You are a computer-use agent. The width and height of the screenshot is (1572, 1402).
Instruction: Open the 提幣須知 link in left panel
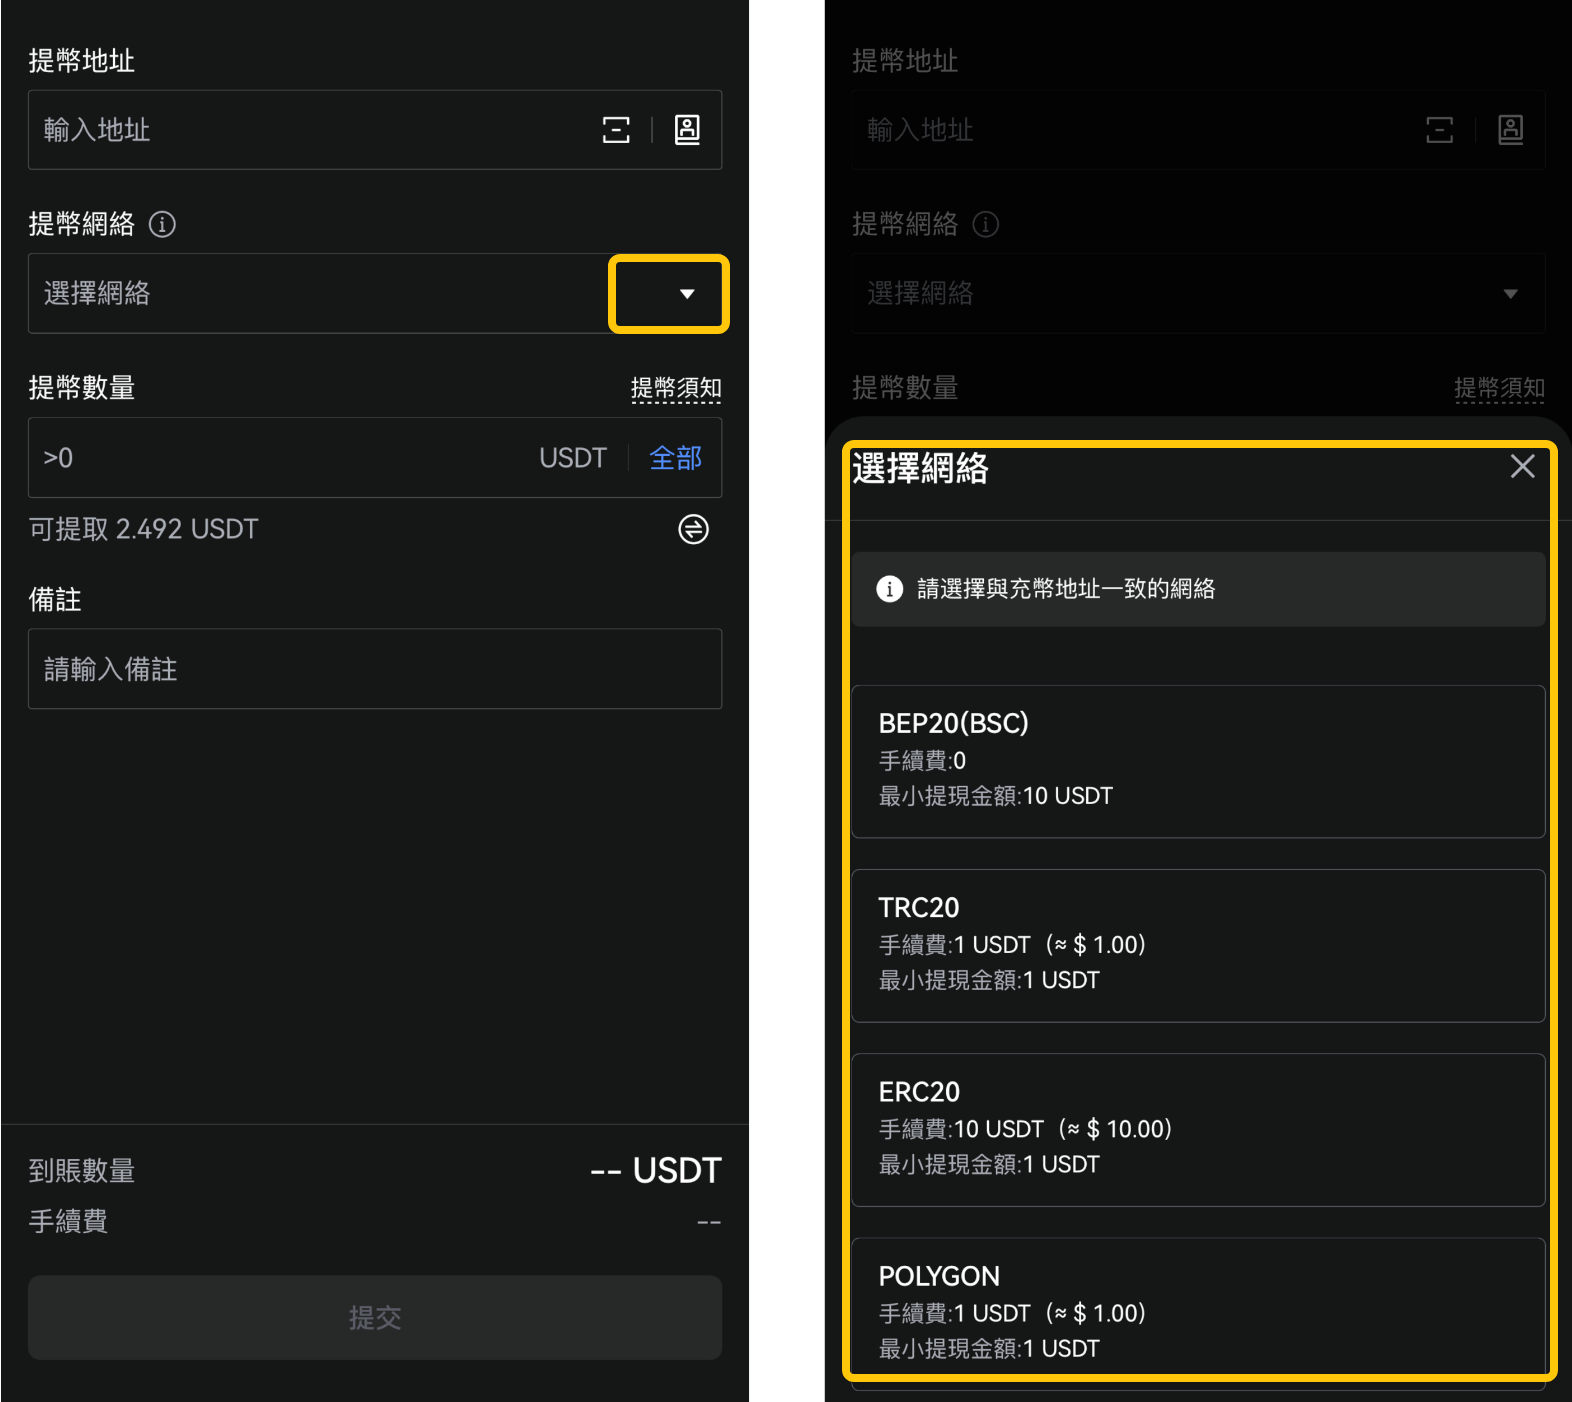[x=676, y=388]
